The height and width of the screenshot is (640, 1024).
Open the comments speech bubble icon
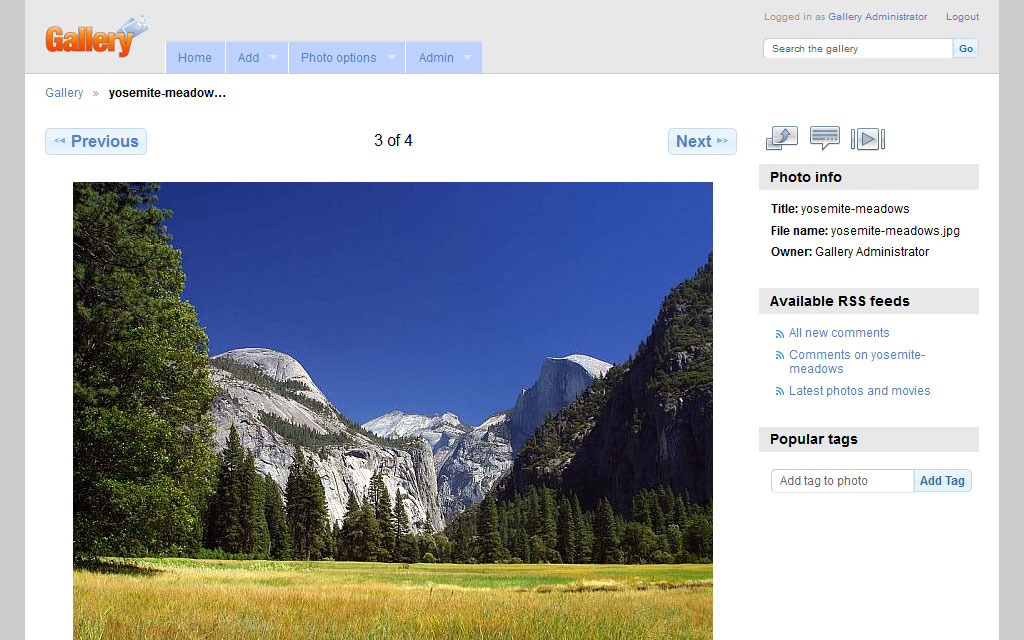(x=824, y=139)
